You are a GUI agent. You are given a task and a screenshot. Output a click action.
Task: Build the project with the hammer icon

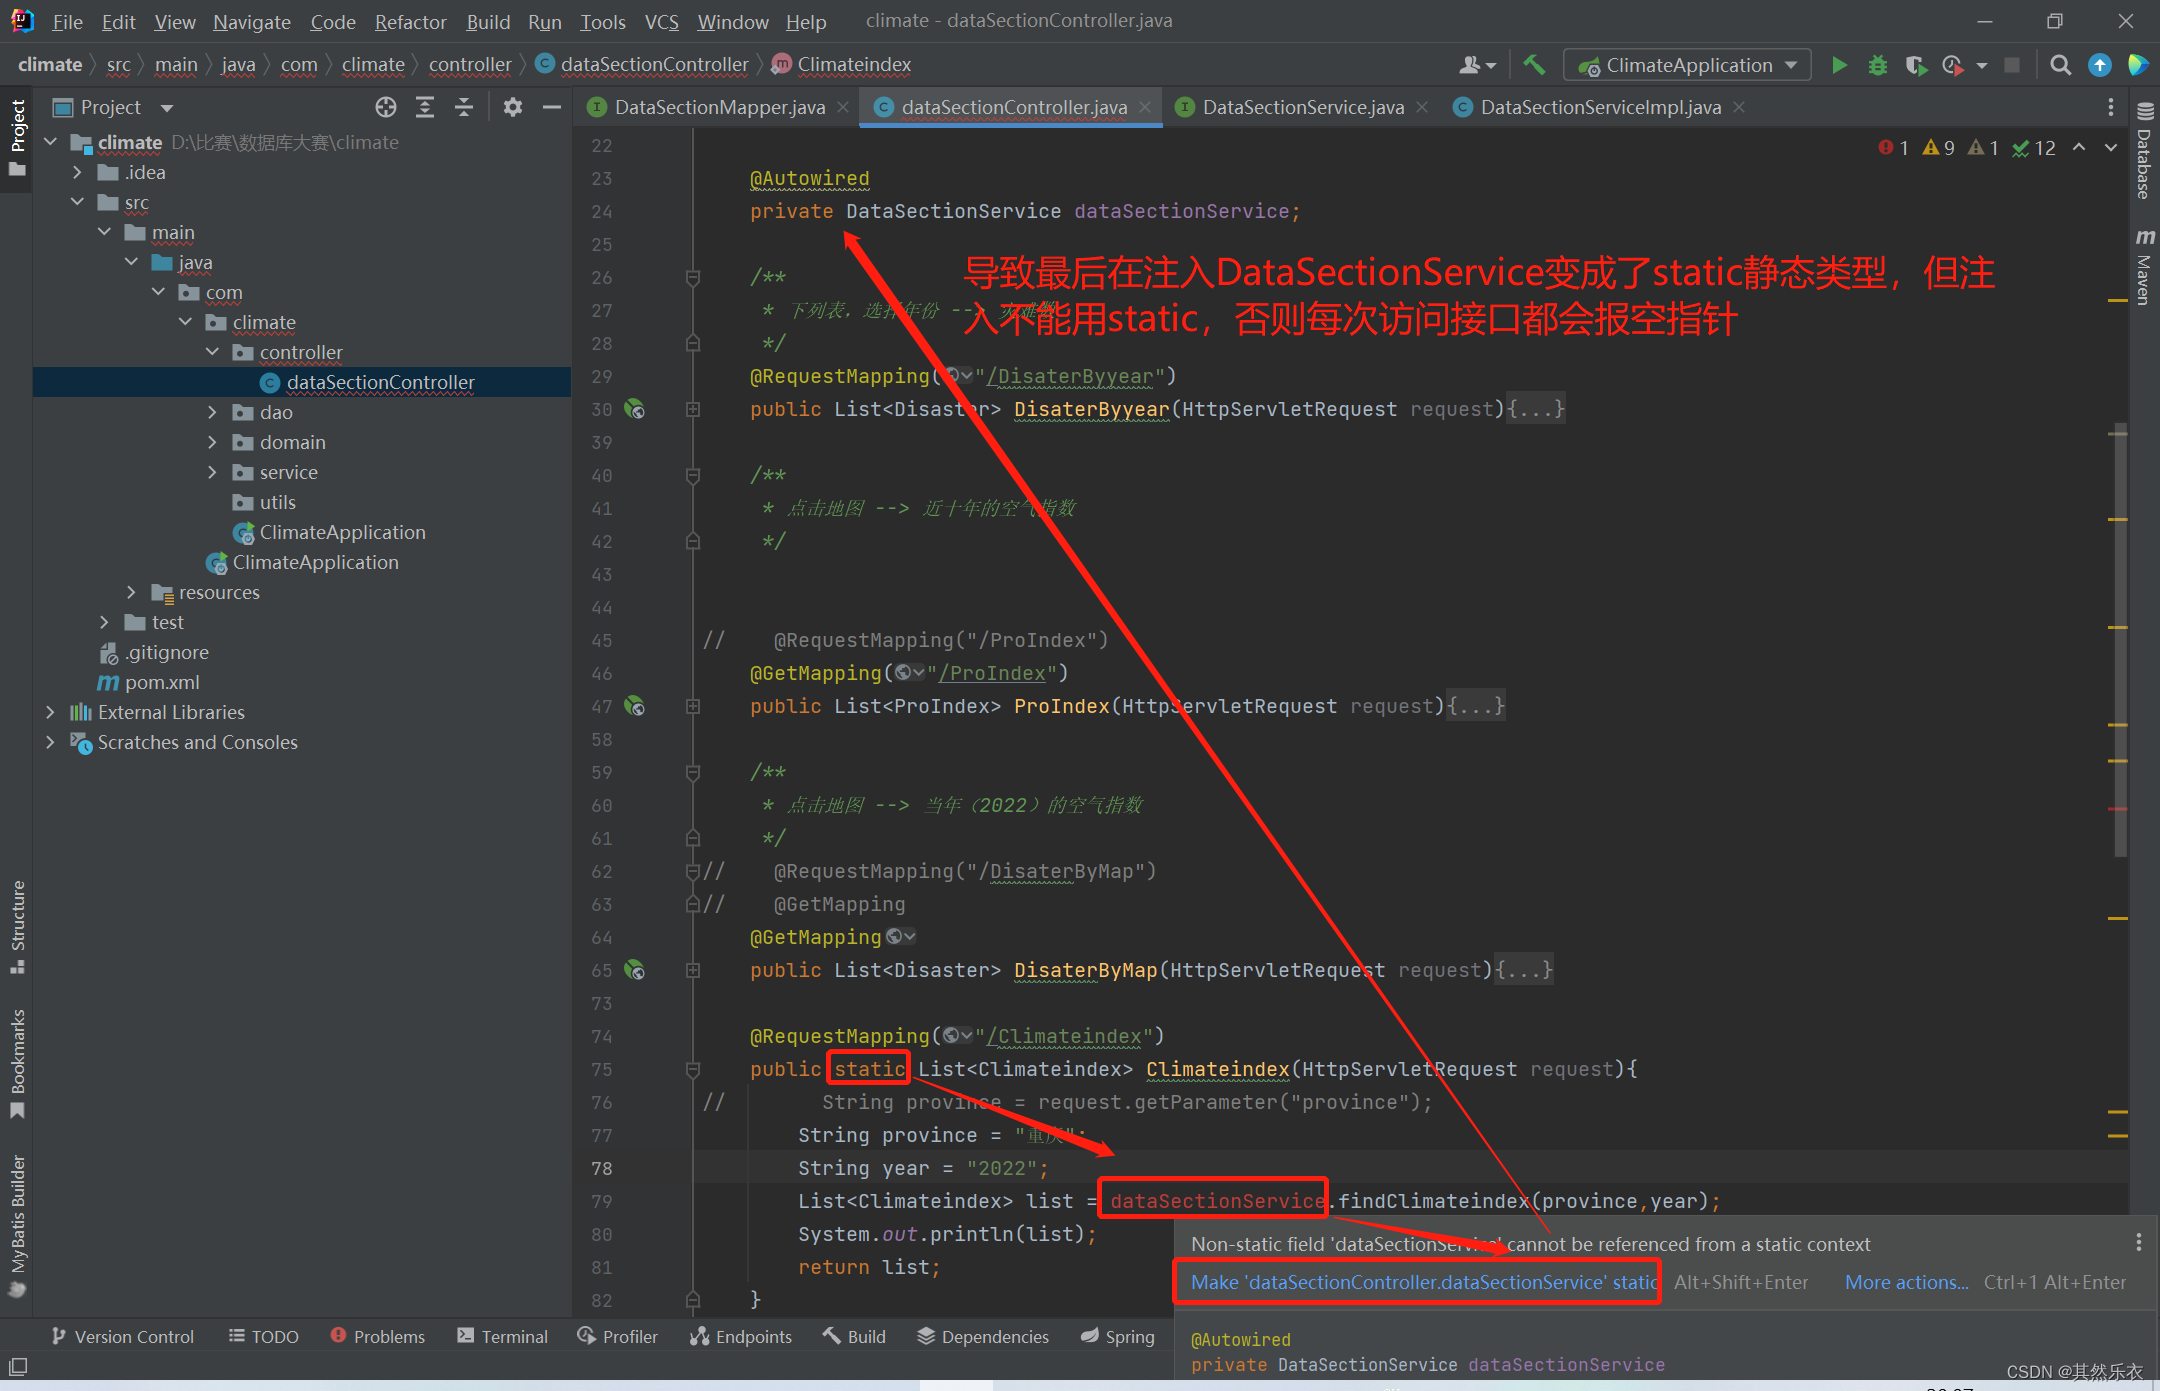(1534, 64)
